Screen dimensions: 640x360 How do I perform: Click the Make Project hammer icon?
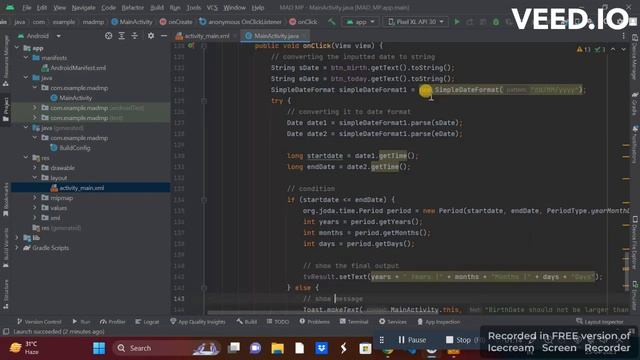click(331, 22)
